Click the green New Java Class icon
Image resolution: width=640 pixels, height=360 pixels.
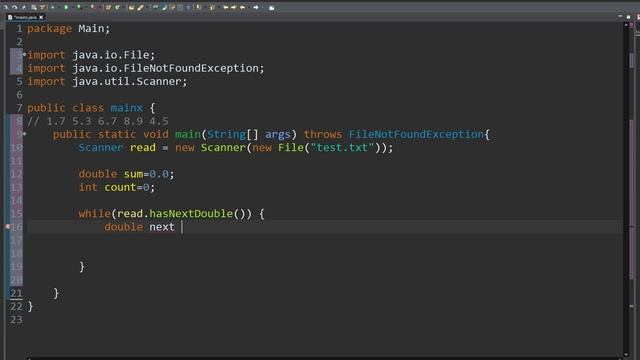(118, 7)
